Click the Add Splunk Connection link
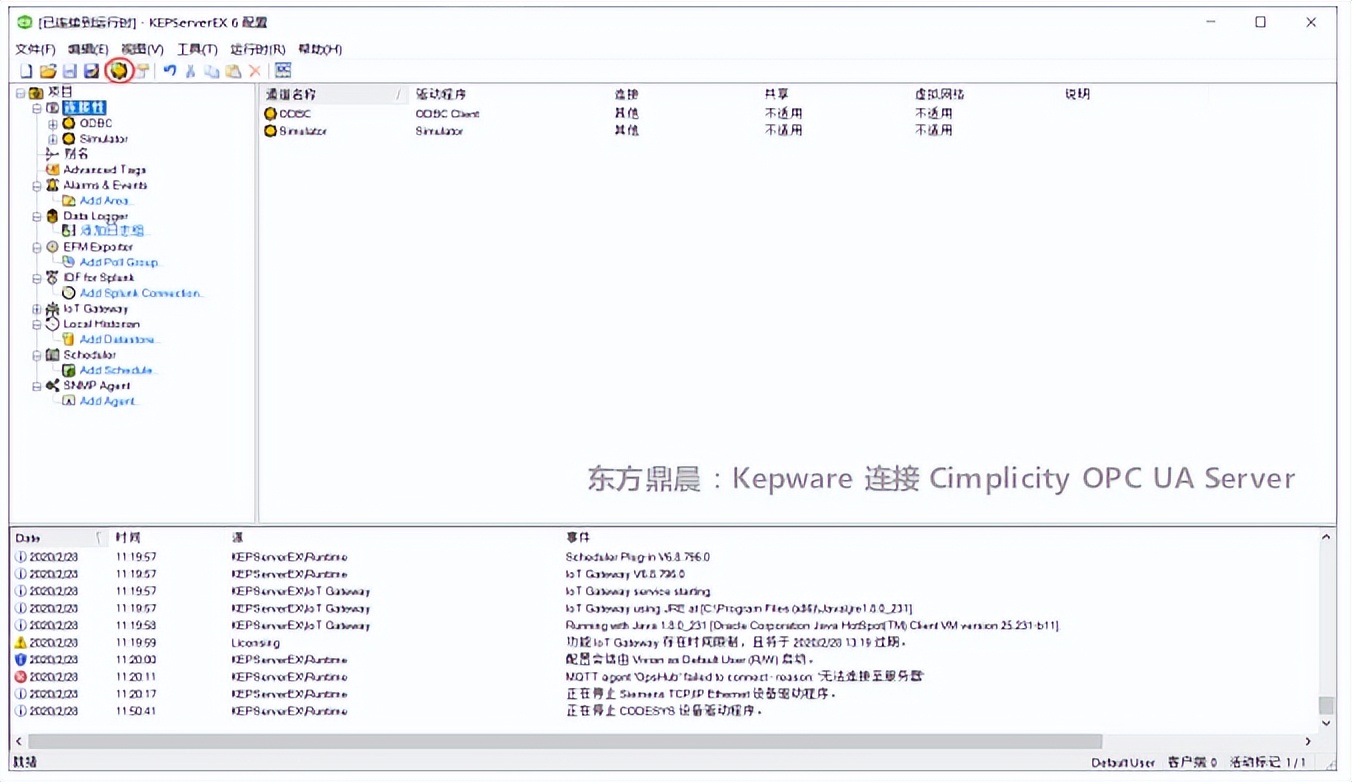Viewport: 1352px width, 782px height. coord(141,293)
